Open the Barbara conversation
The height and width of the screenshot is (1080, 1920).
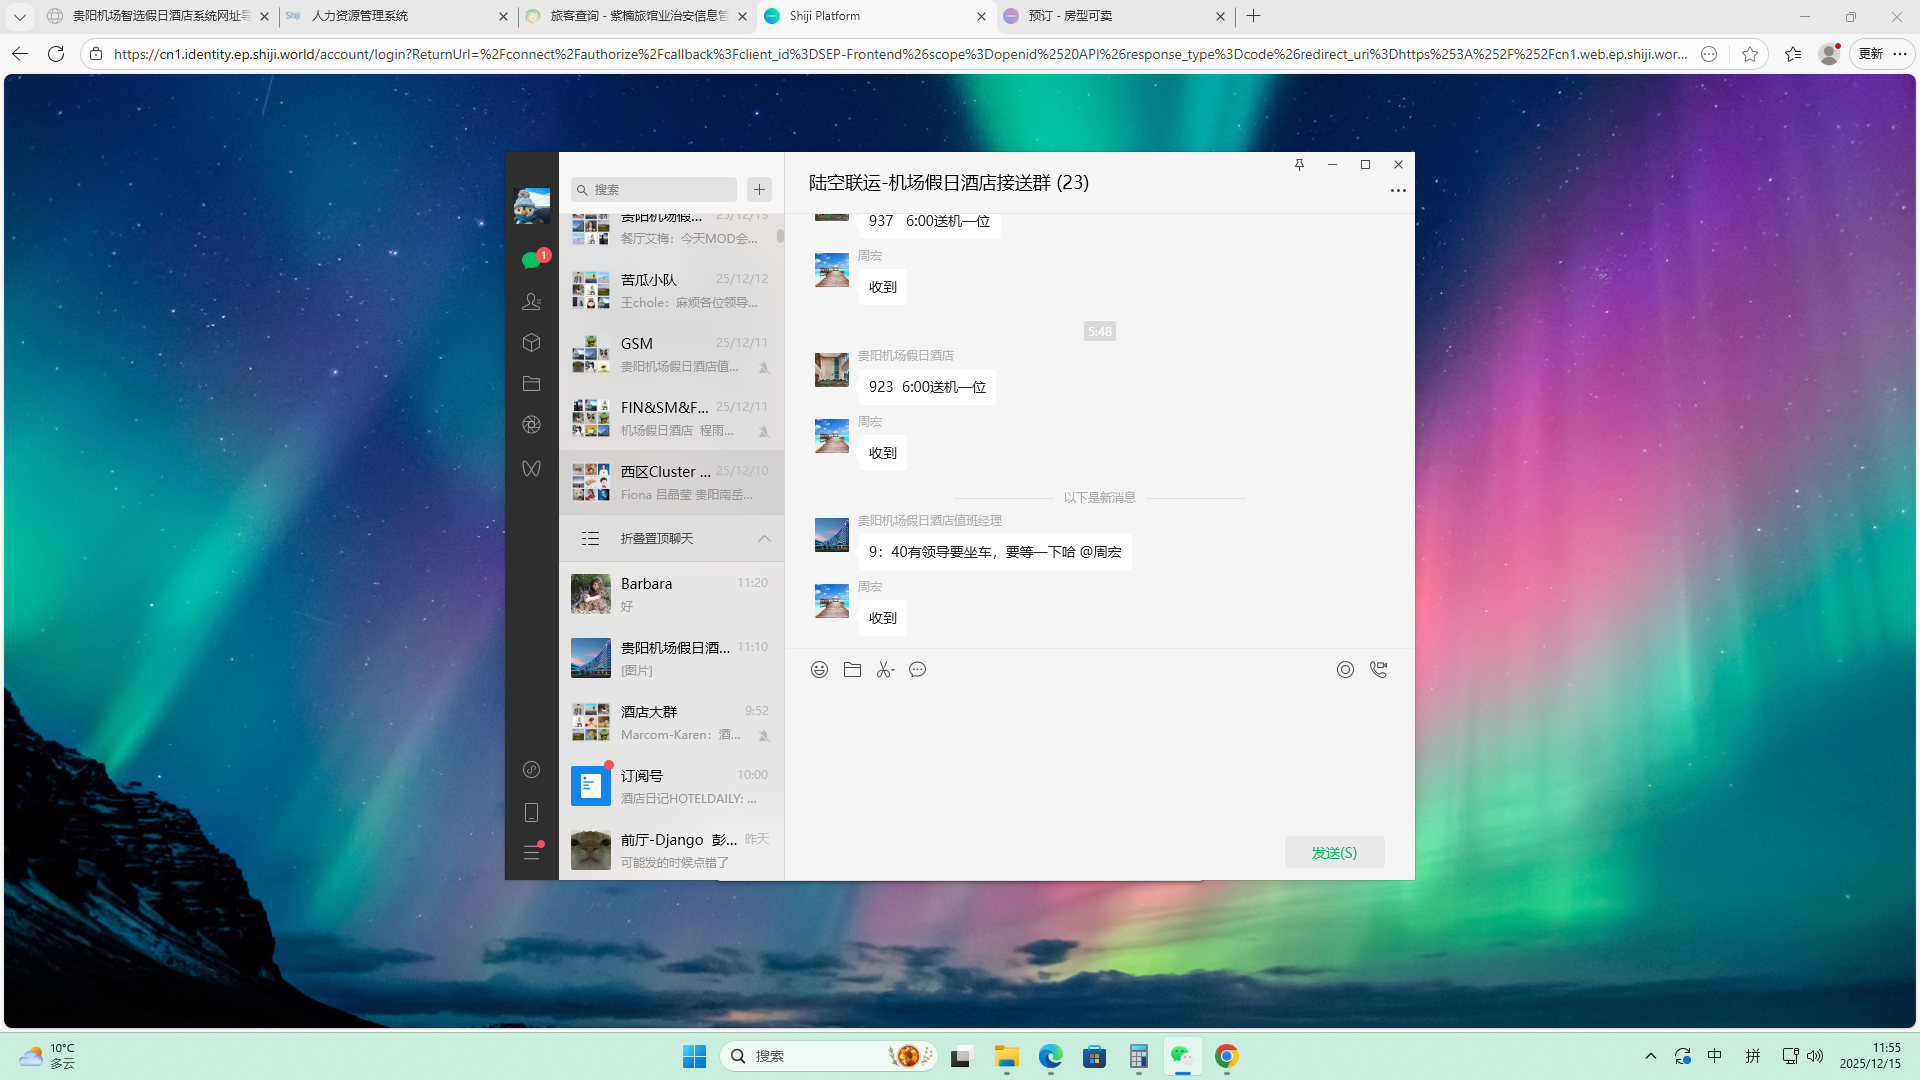(671, 594)
